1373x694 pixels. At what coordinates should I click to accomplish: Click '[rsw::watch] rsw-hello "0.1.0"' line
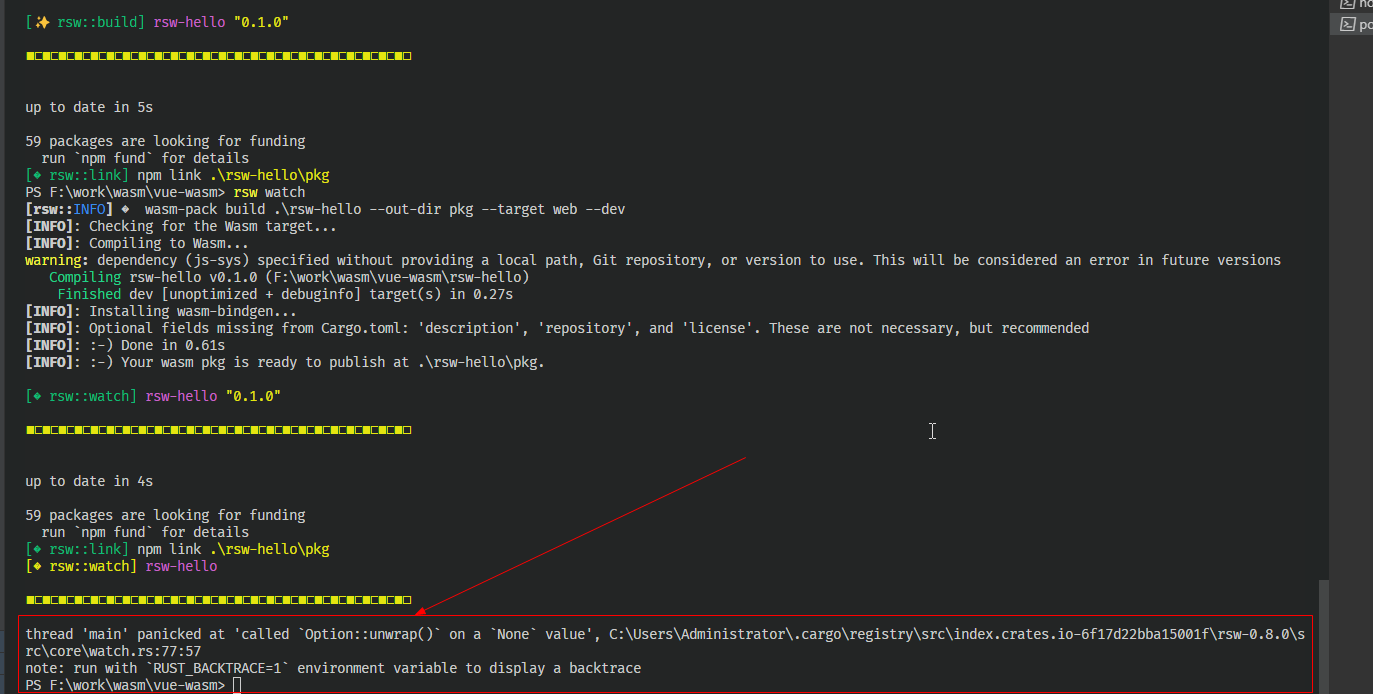pos(153,396)
